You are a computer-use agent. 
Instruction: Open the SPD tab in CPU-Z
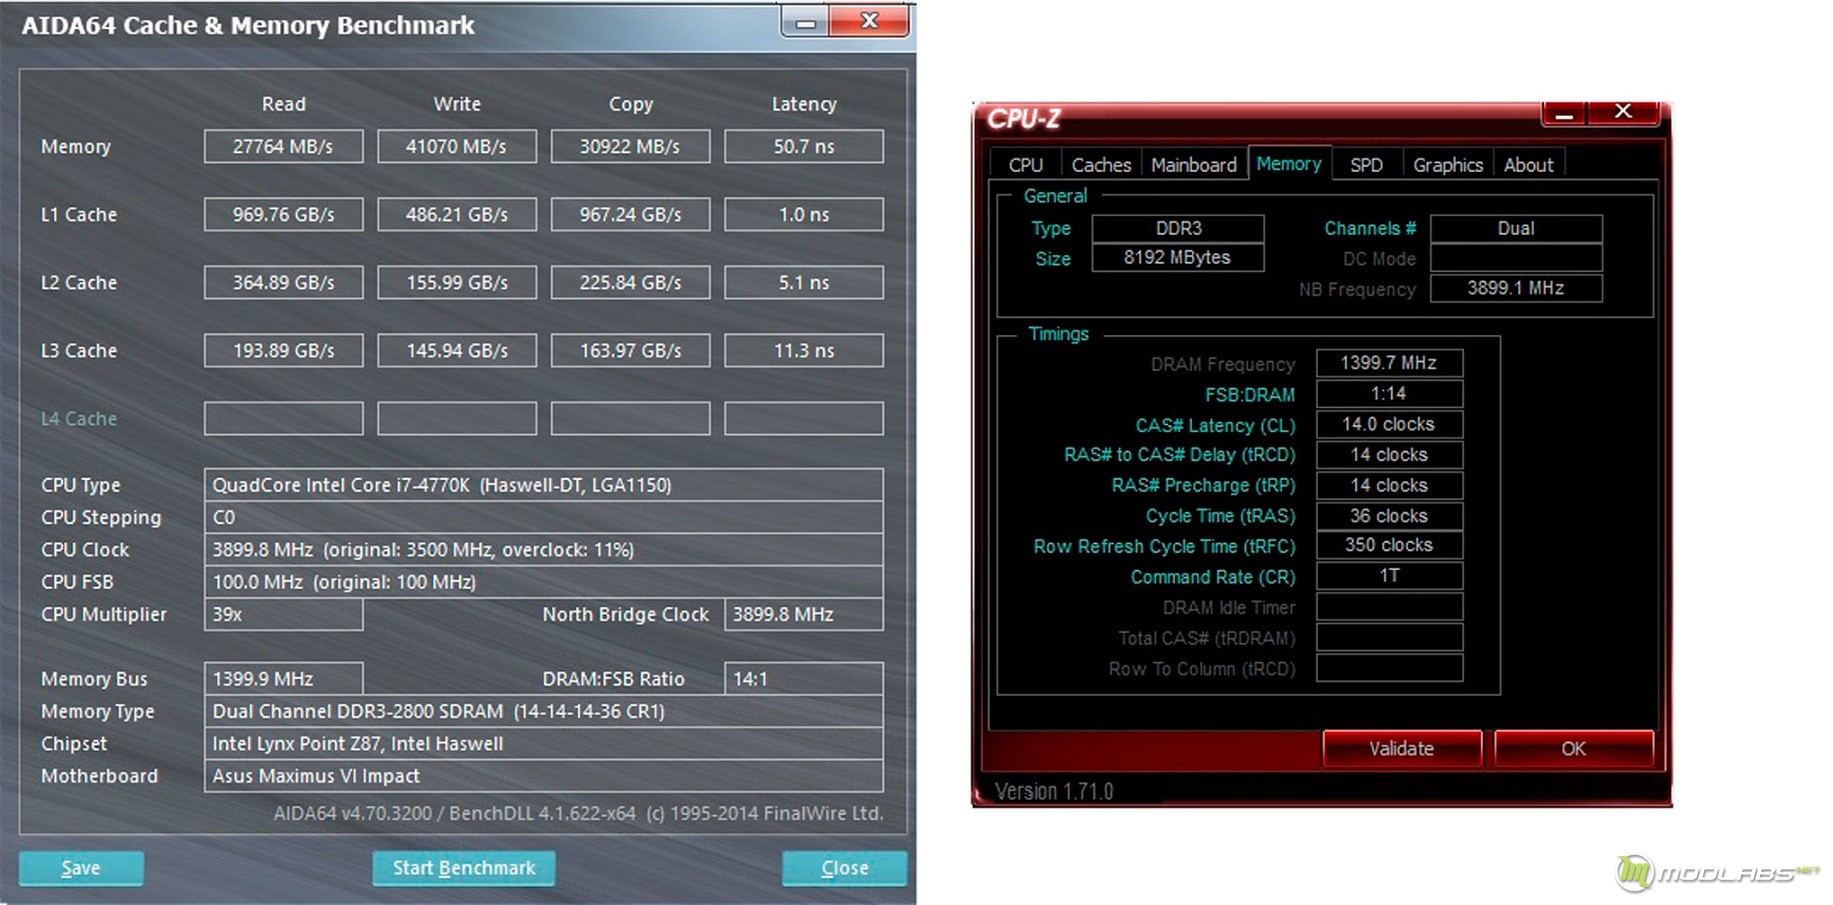(x=1366, y=165)
